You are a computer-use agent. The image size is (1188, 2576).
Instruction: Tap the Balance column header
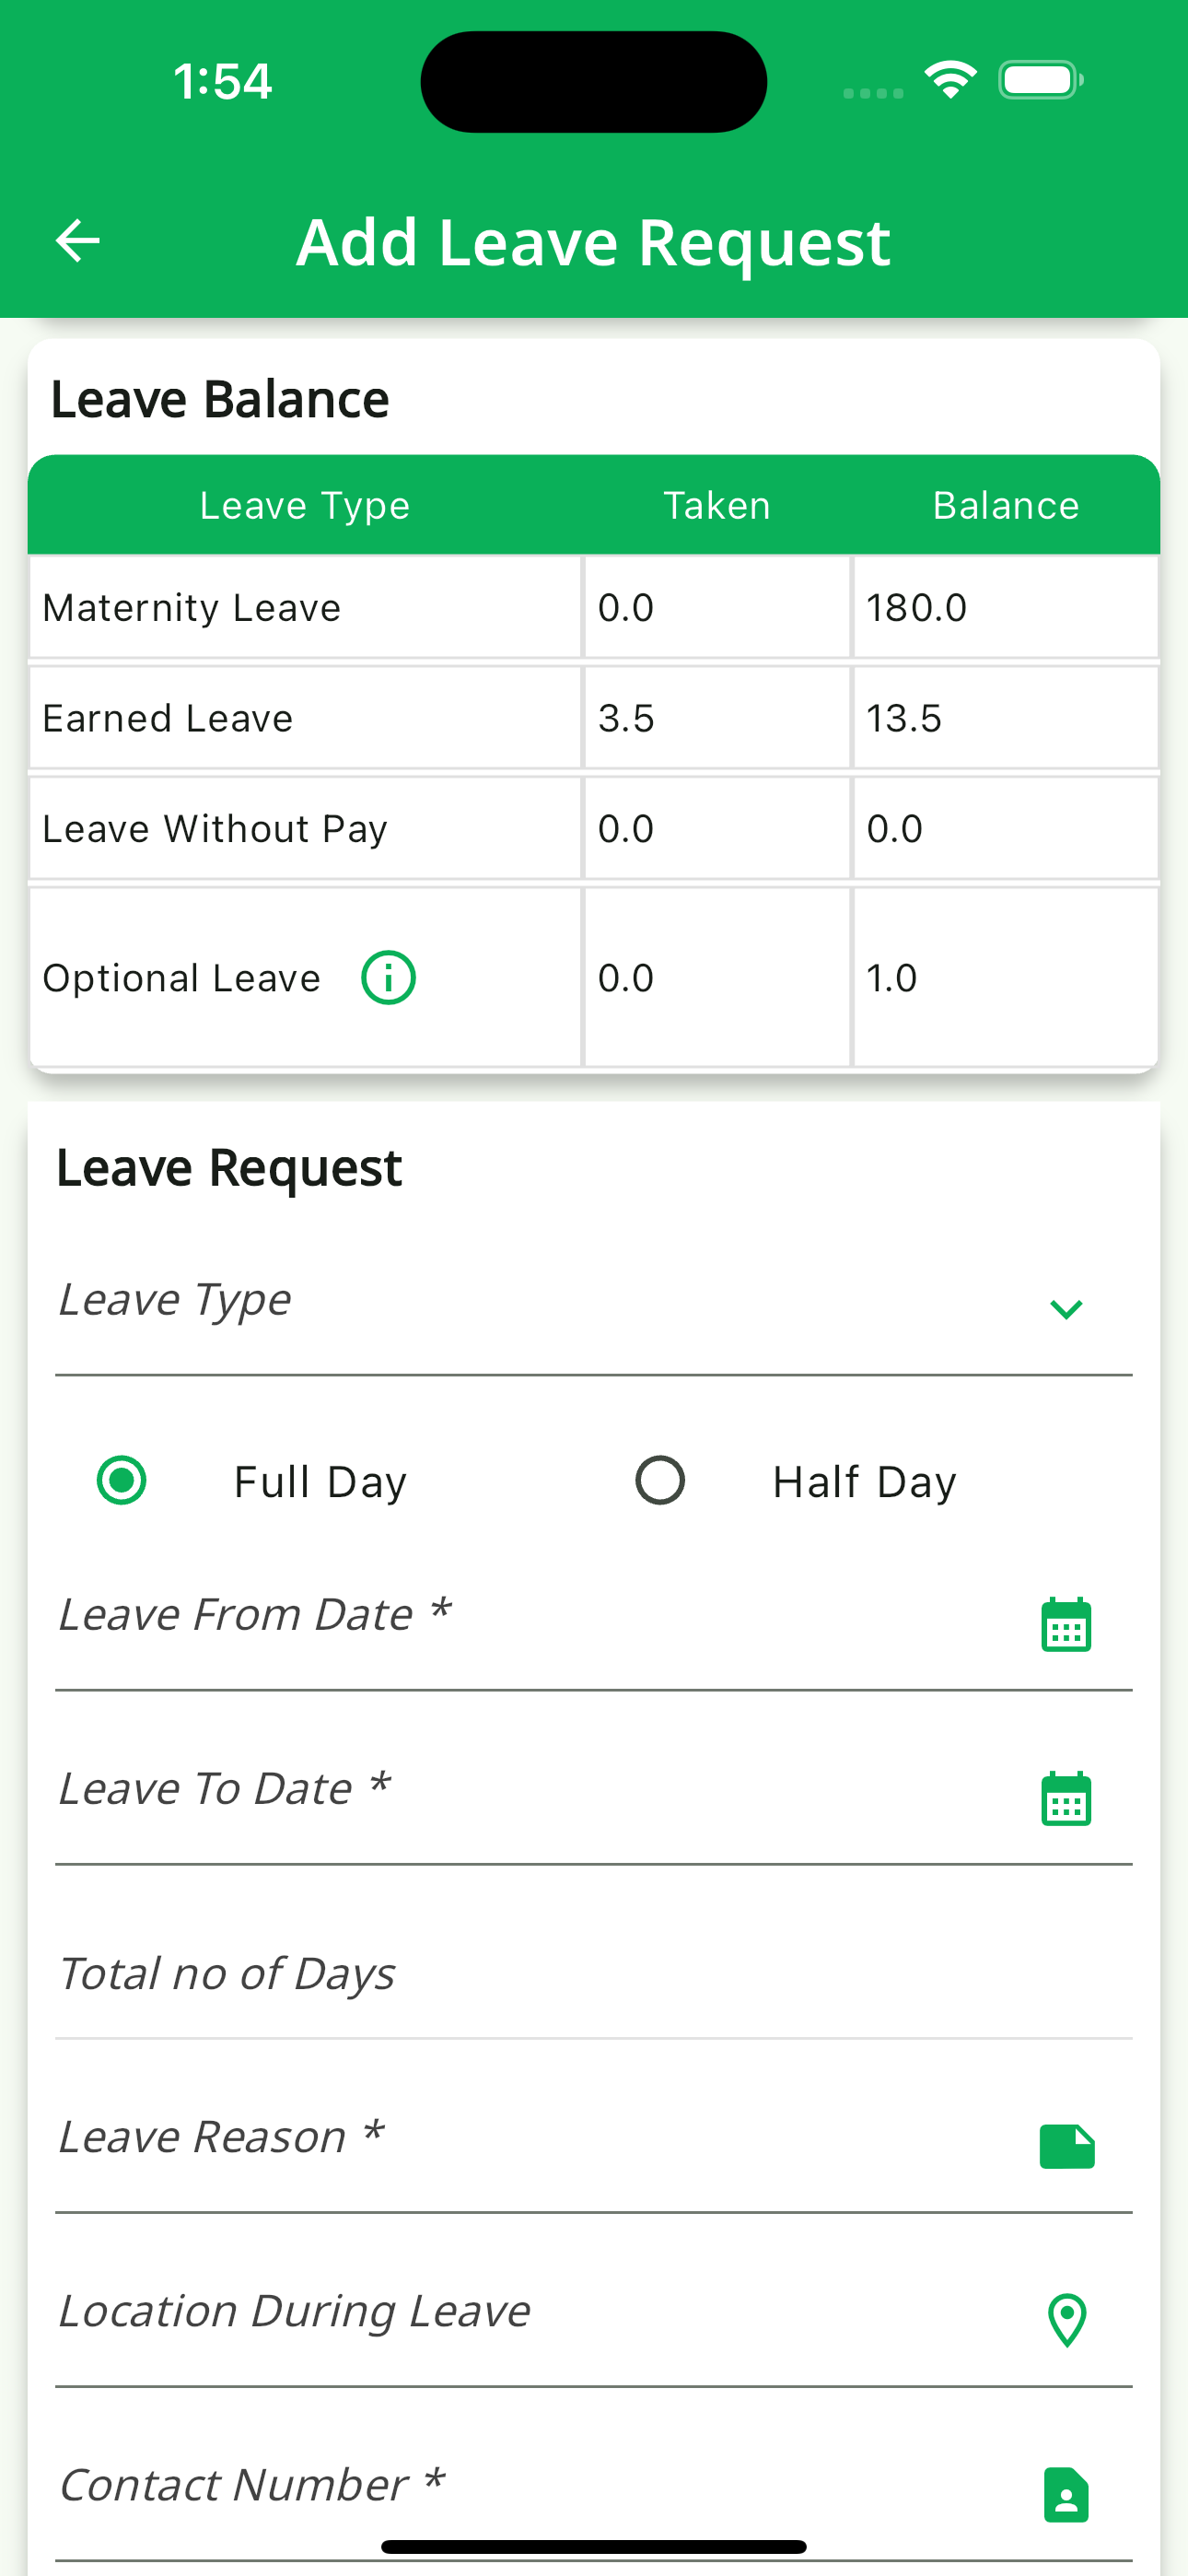pos(1006,505)
